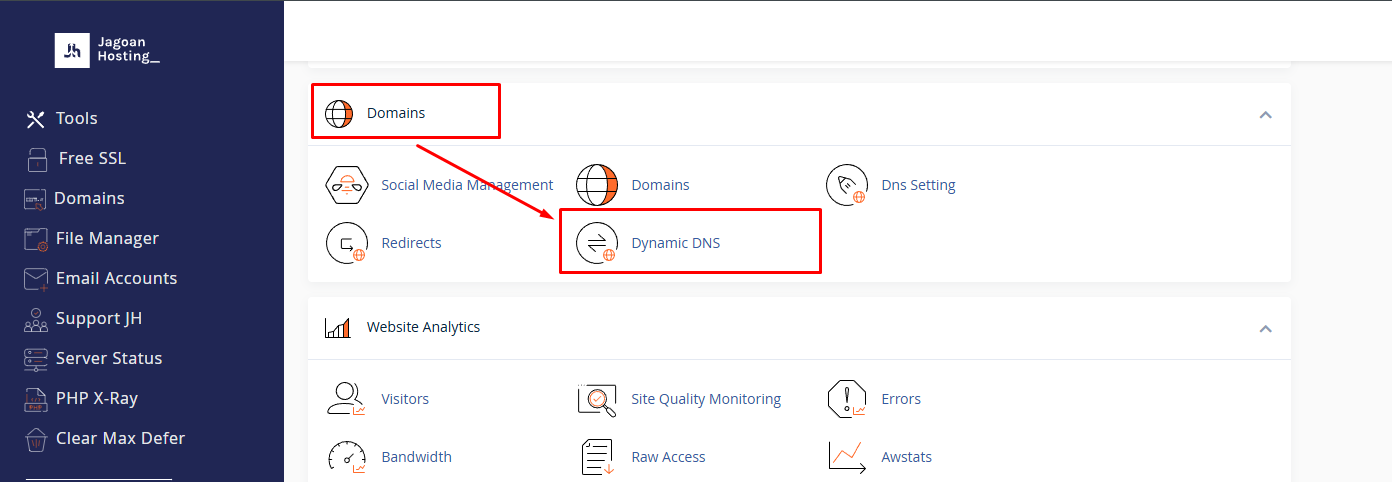
Task: Click the Bandwidth gauge icon
Action: click(347, 457)
